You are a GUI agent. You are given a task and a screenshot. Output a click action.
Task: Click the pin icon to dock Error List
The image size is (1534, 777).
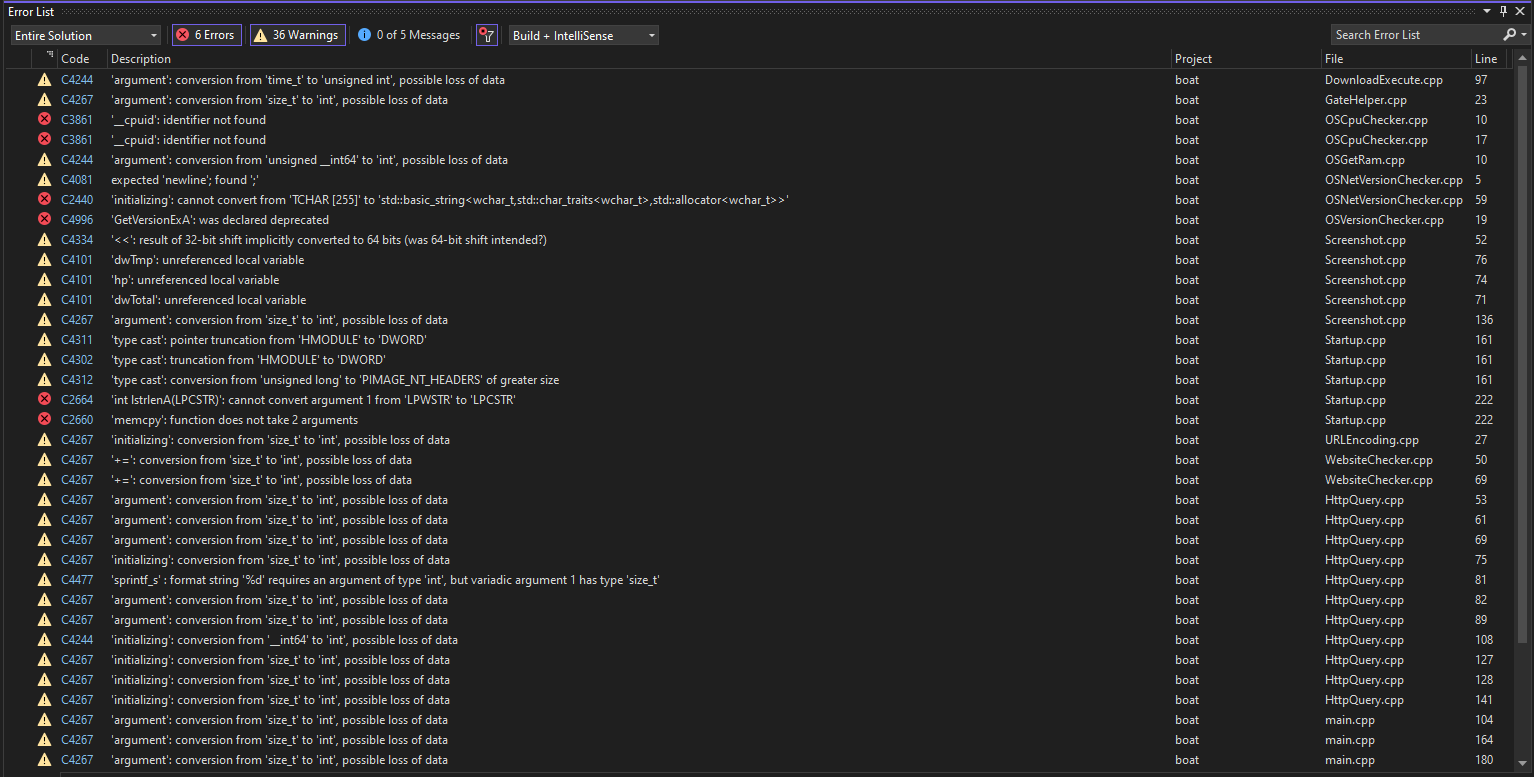[1503, 11]
